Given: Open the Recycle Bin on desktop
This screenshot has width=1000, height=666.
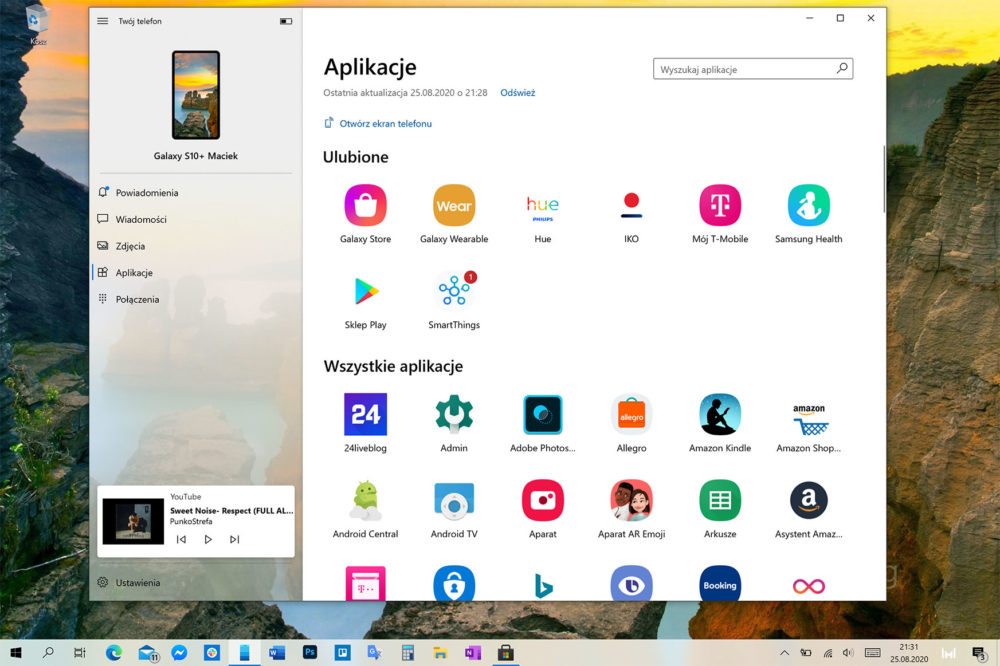Looking at the screenshot, I should pos(37,26).
